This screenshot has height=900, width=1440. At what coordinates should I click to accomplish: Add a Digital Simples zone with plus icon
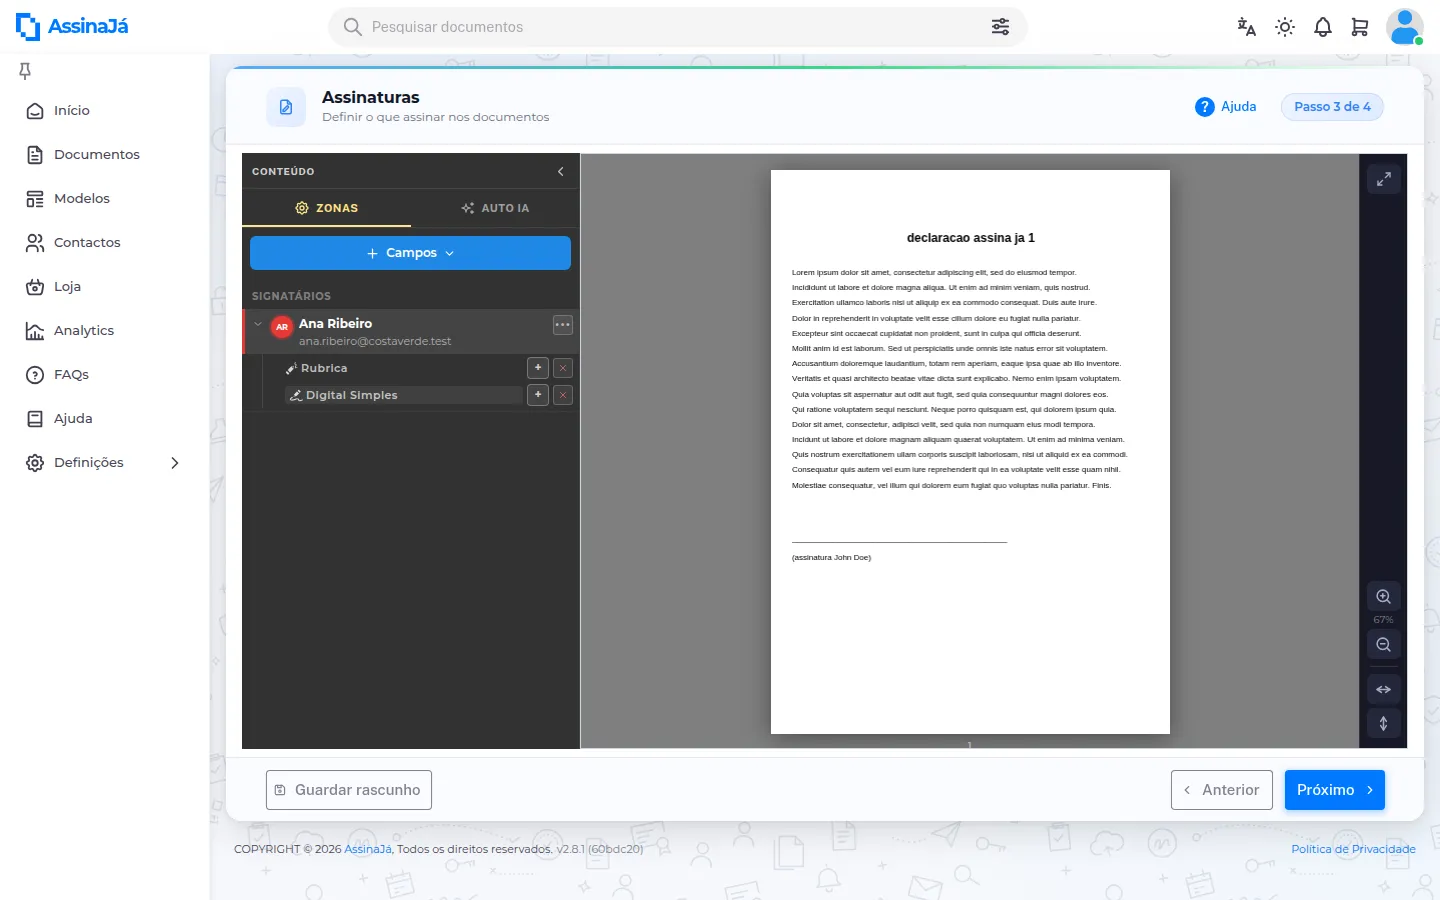tap(538, 395)
